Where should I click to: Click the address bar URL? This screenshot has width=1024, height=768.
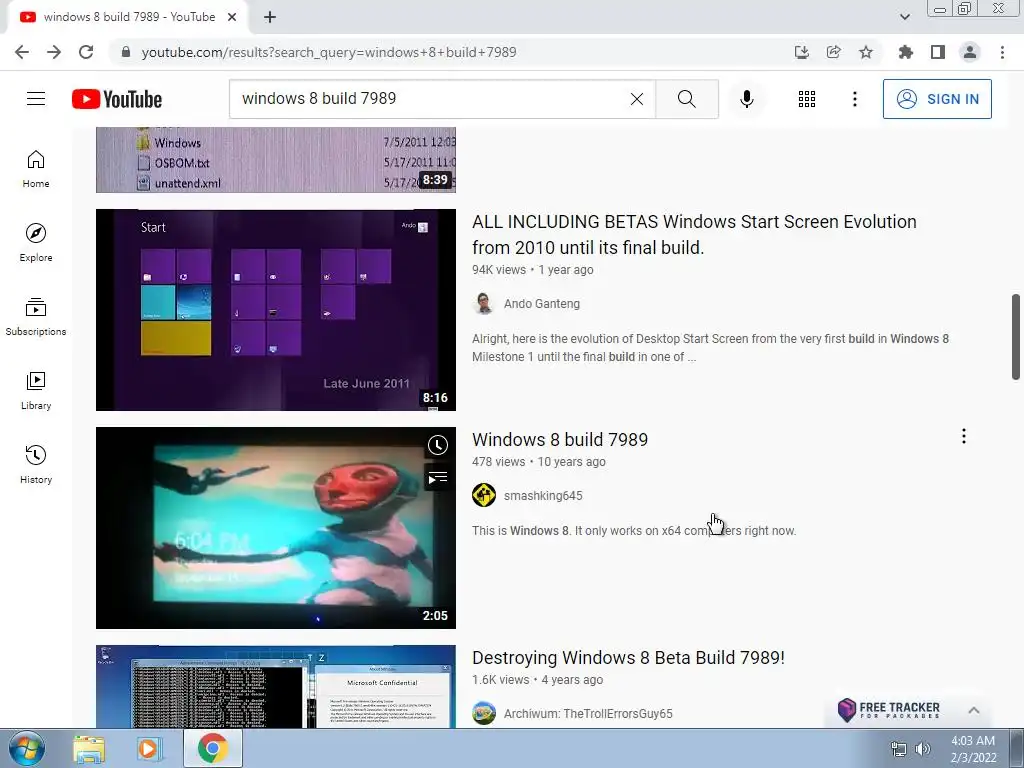coord(328,52)
